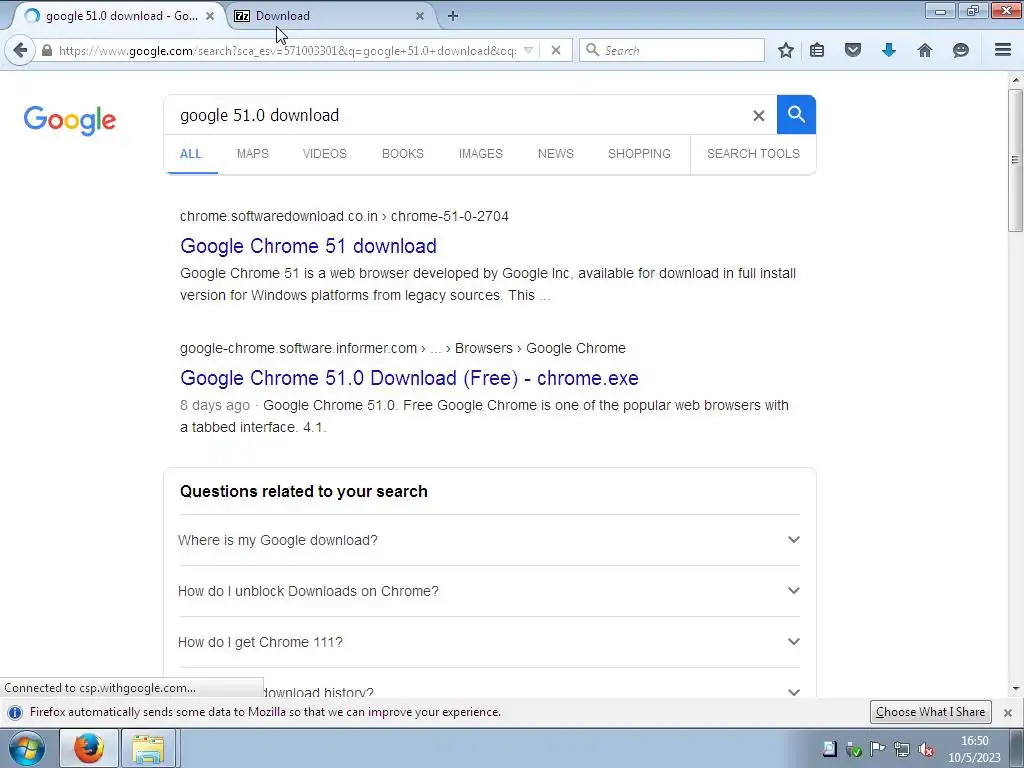Image resolution: width=1024 pixels, height=768 pixels.
Task: Switch to SHOPPING results
Action: tap(639, 153)
